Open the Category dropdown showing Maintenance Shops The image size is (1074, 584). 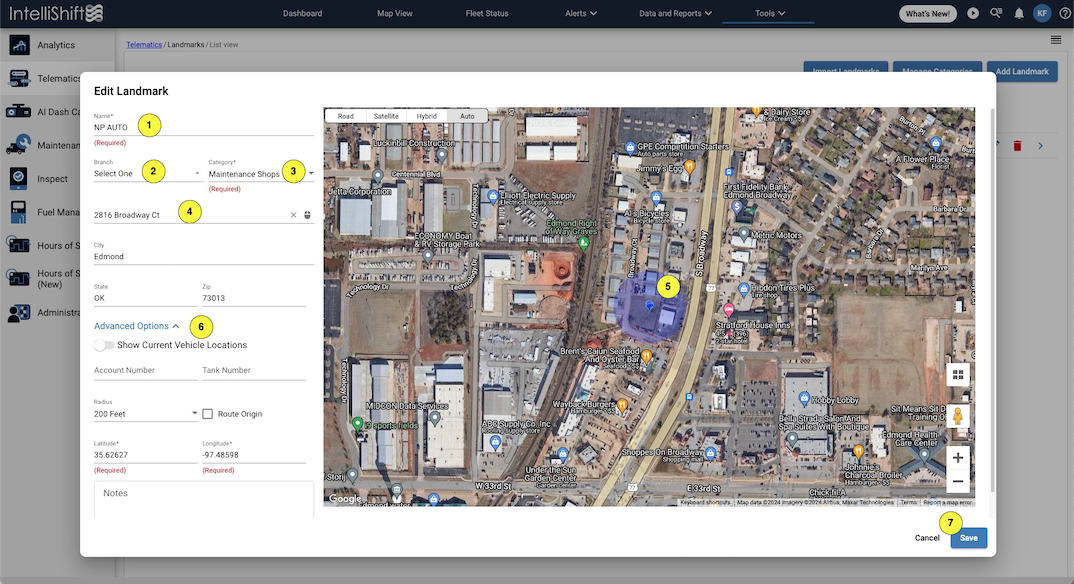point(261,174)
